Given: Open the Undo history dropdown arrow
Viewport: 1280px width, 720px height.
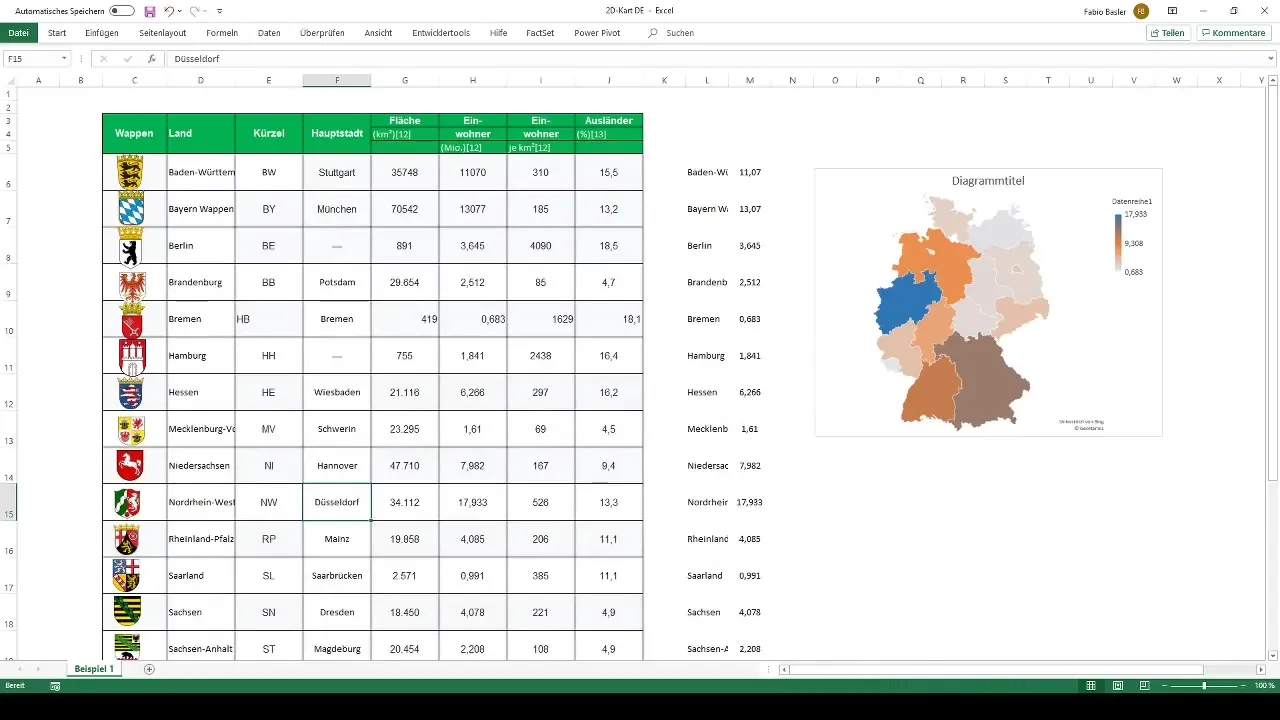Looking at the screenshot, I should pyautogui.click(x=181, y=11).
